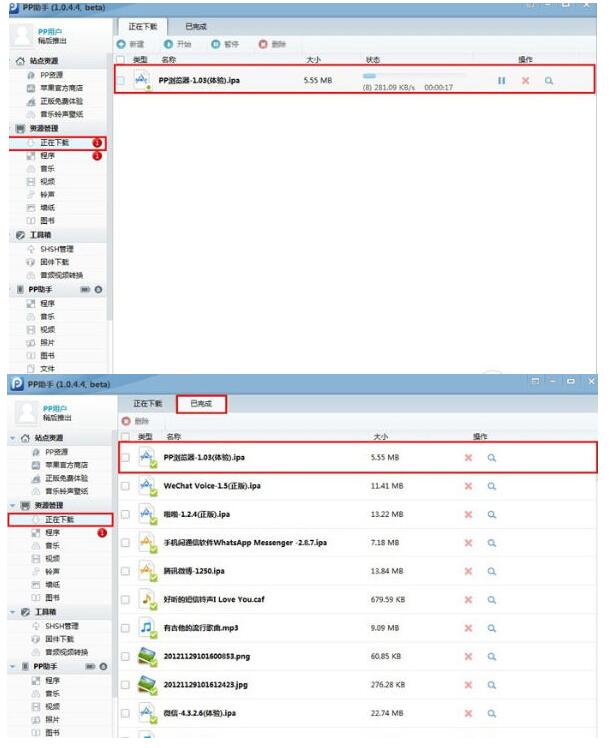Open 墙纸 sidebar item in top window

coord(47,208)
